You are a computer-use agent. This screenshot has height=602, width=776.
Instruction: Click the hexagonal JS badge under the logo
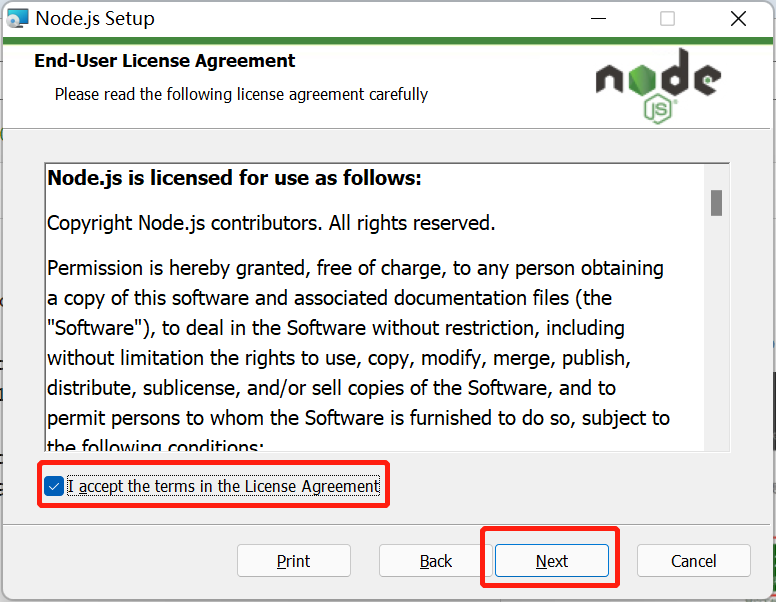[658, 109]
